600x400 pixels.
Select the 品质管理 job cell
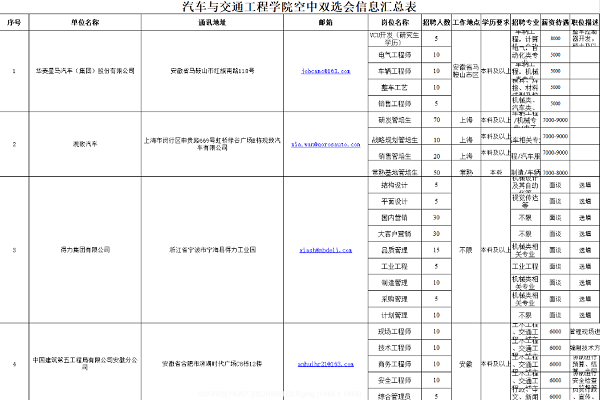395,250
